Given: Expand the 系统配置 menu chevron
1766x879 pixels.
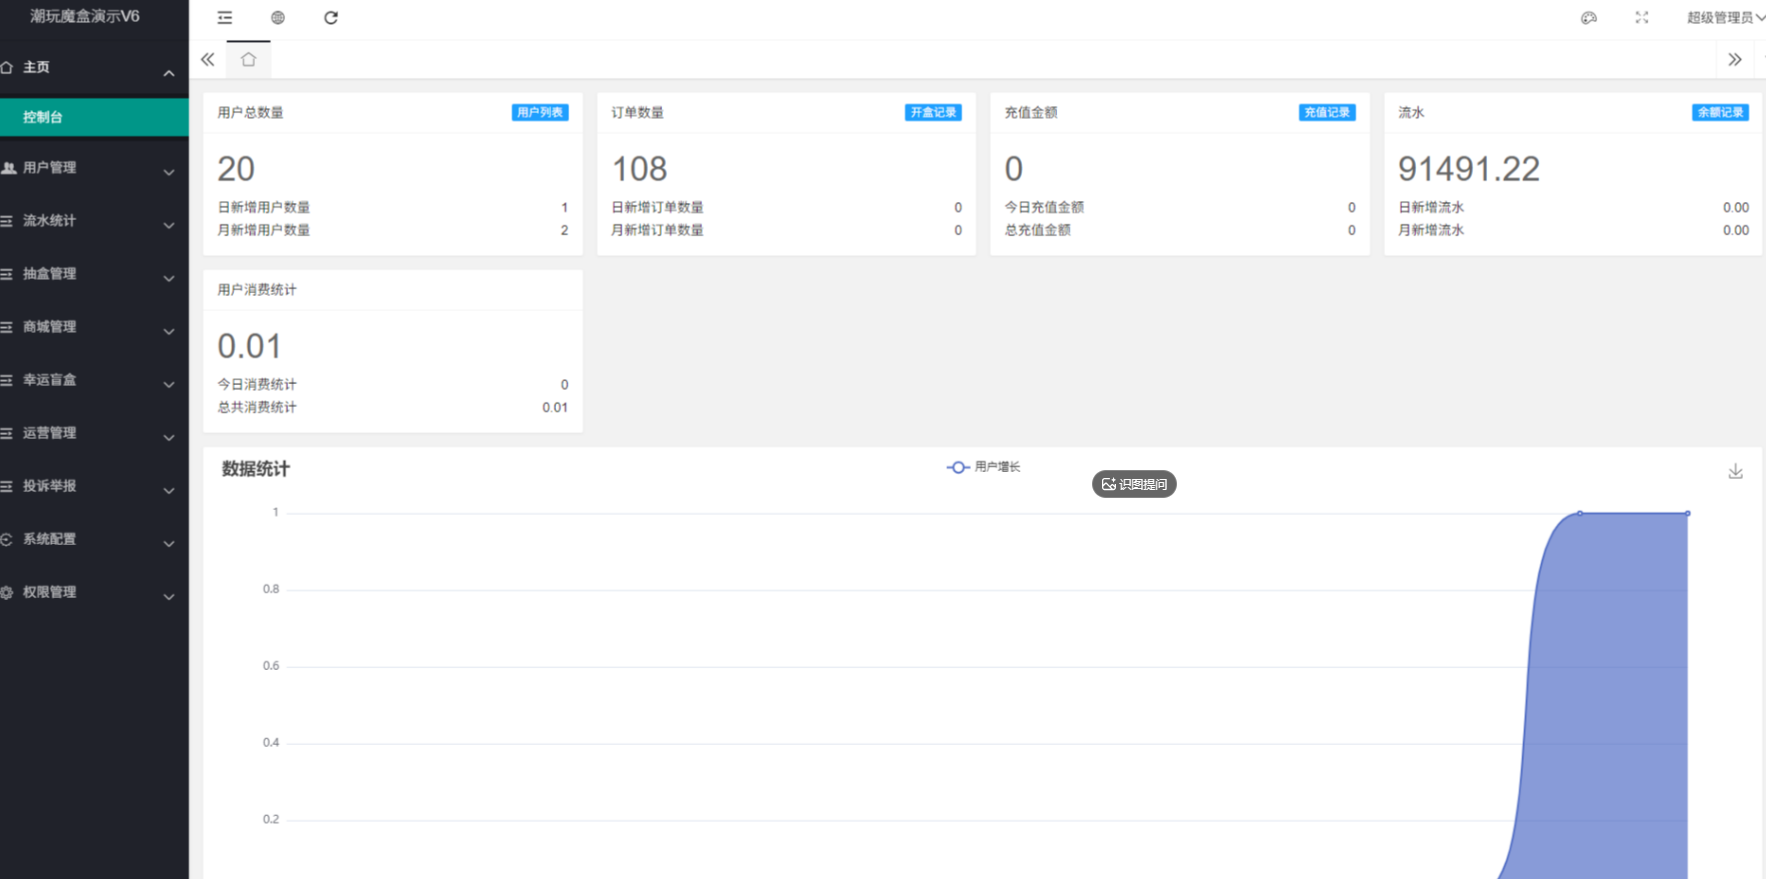Looking at the screenshot, I should click(169, 544).
